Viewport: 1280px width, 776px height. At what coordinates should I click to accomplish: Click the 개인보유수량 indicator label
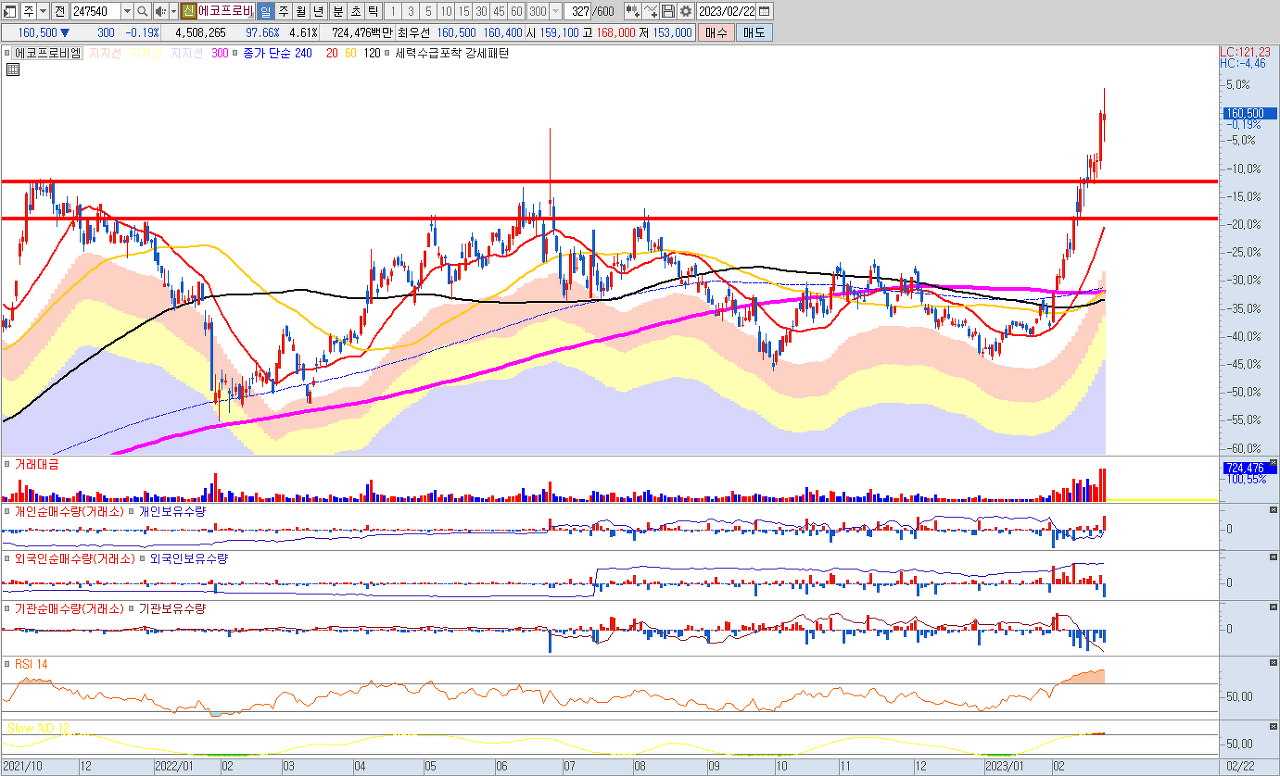[172, 511]
